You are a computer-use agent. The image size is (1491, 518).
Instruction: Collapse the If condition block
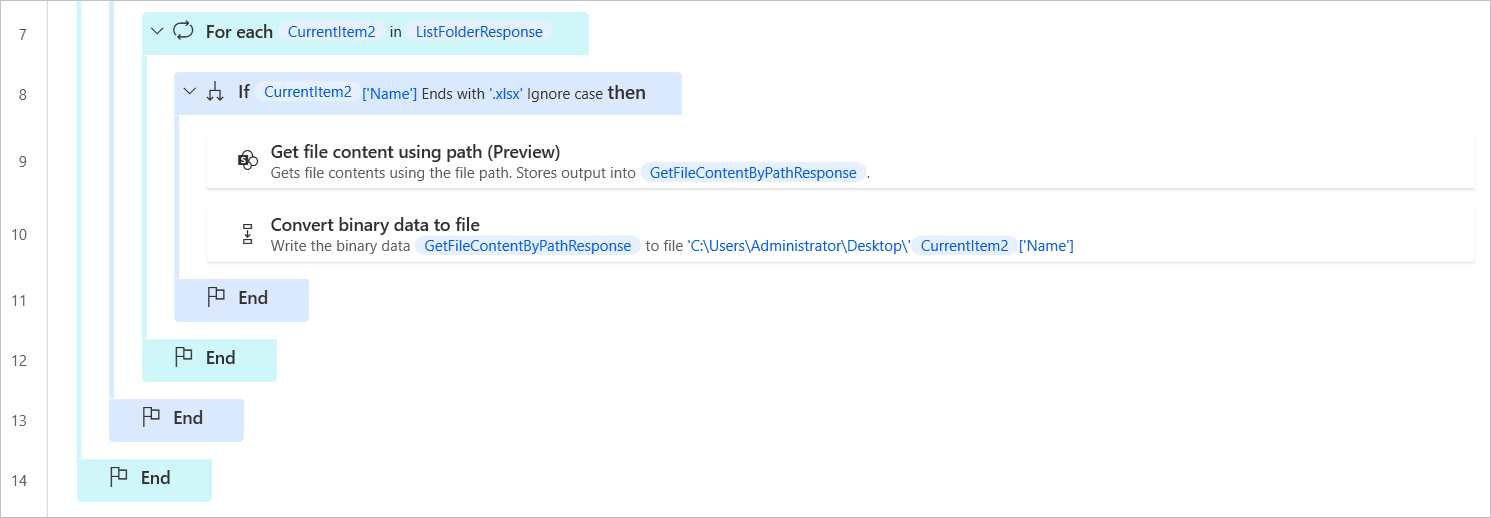coord(189,92)
